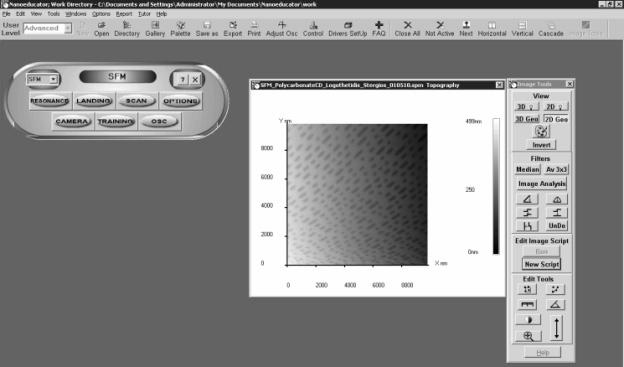Image resolution: width=624 pixels, height=367 pixels.
Task: Click the Next window icon
Action: pyautogui.click(x=466, y=29)
